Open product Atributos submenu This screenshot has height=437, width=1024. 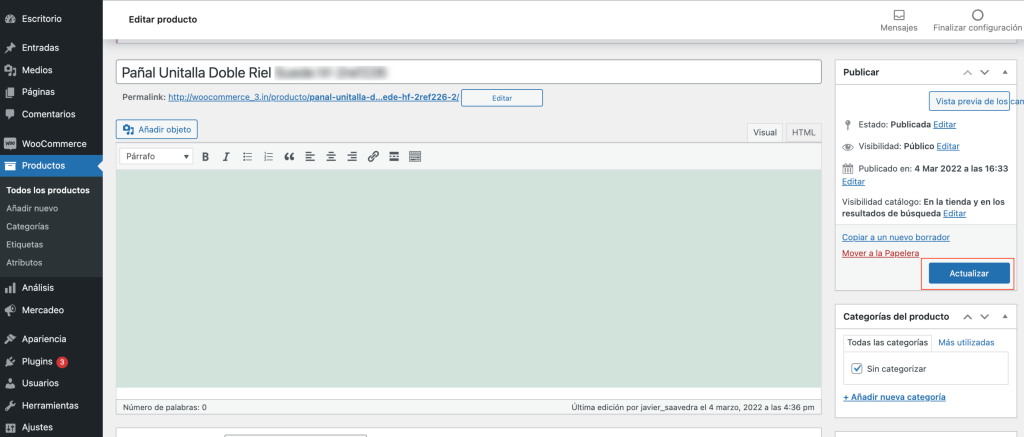(24, 263)
